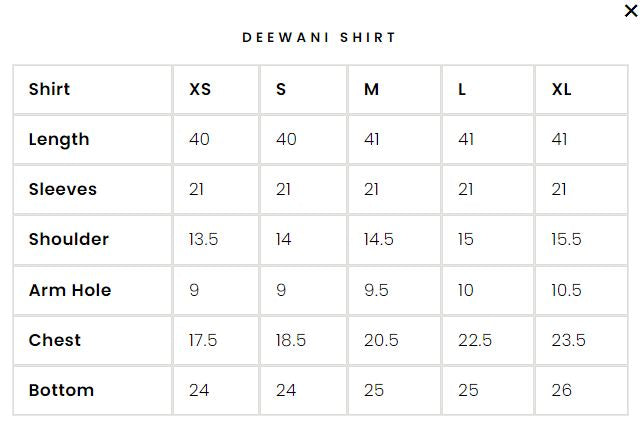Image resolution: width=642 pixels, height=422 pixels.
Task: Click the Length row label
Action: point(59,139)
